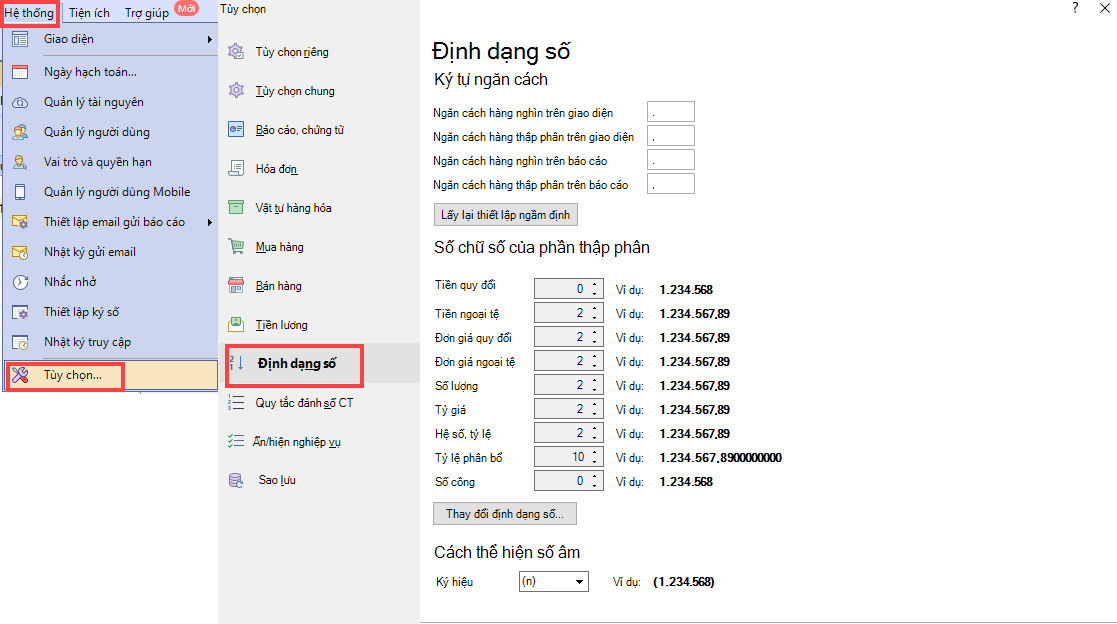Screen dimensions: 1117x624
Task: Click the Nhắc nhở clock icon
Action: point(20,282)
